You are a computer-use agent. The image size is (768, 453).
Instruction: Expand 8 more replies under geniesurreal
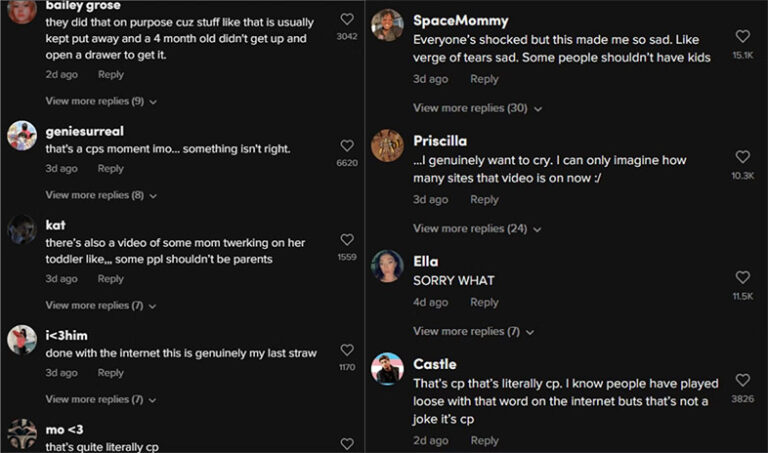pyautogui.click(x=101, y=195)
